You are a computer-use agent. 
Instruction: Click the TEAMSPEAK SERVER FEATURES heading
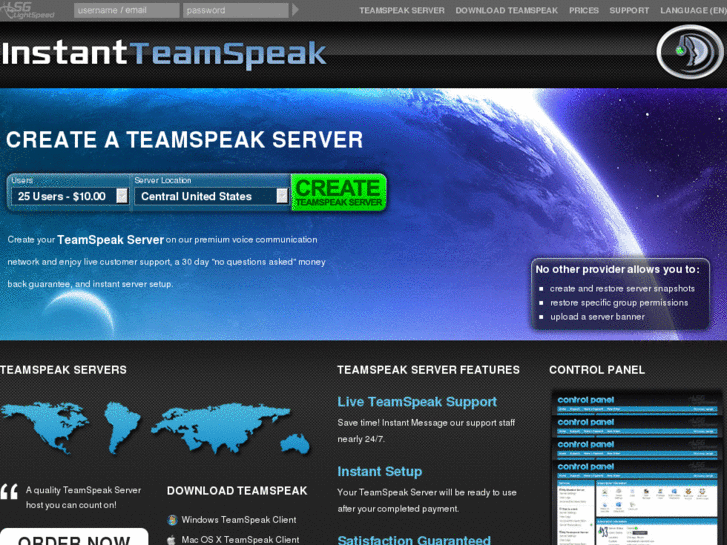(428, 370)
